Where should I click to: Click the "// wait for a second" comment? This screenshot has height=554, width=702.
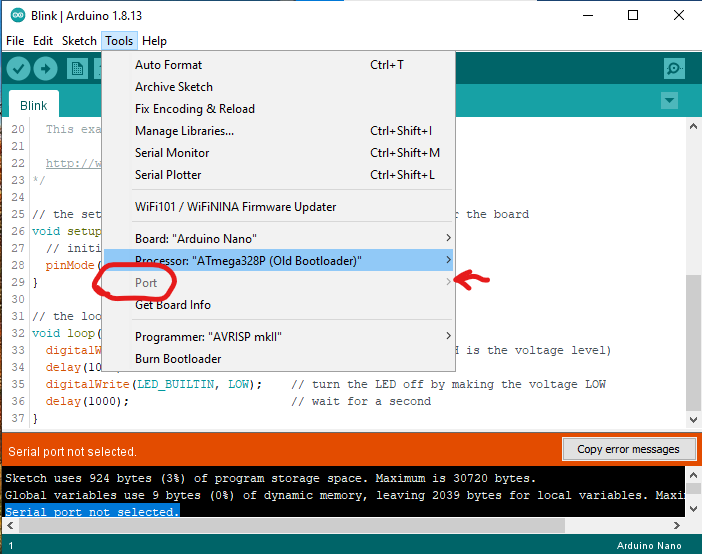tap(361, 401)
